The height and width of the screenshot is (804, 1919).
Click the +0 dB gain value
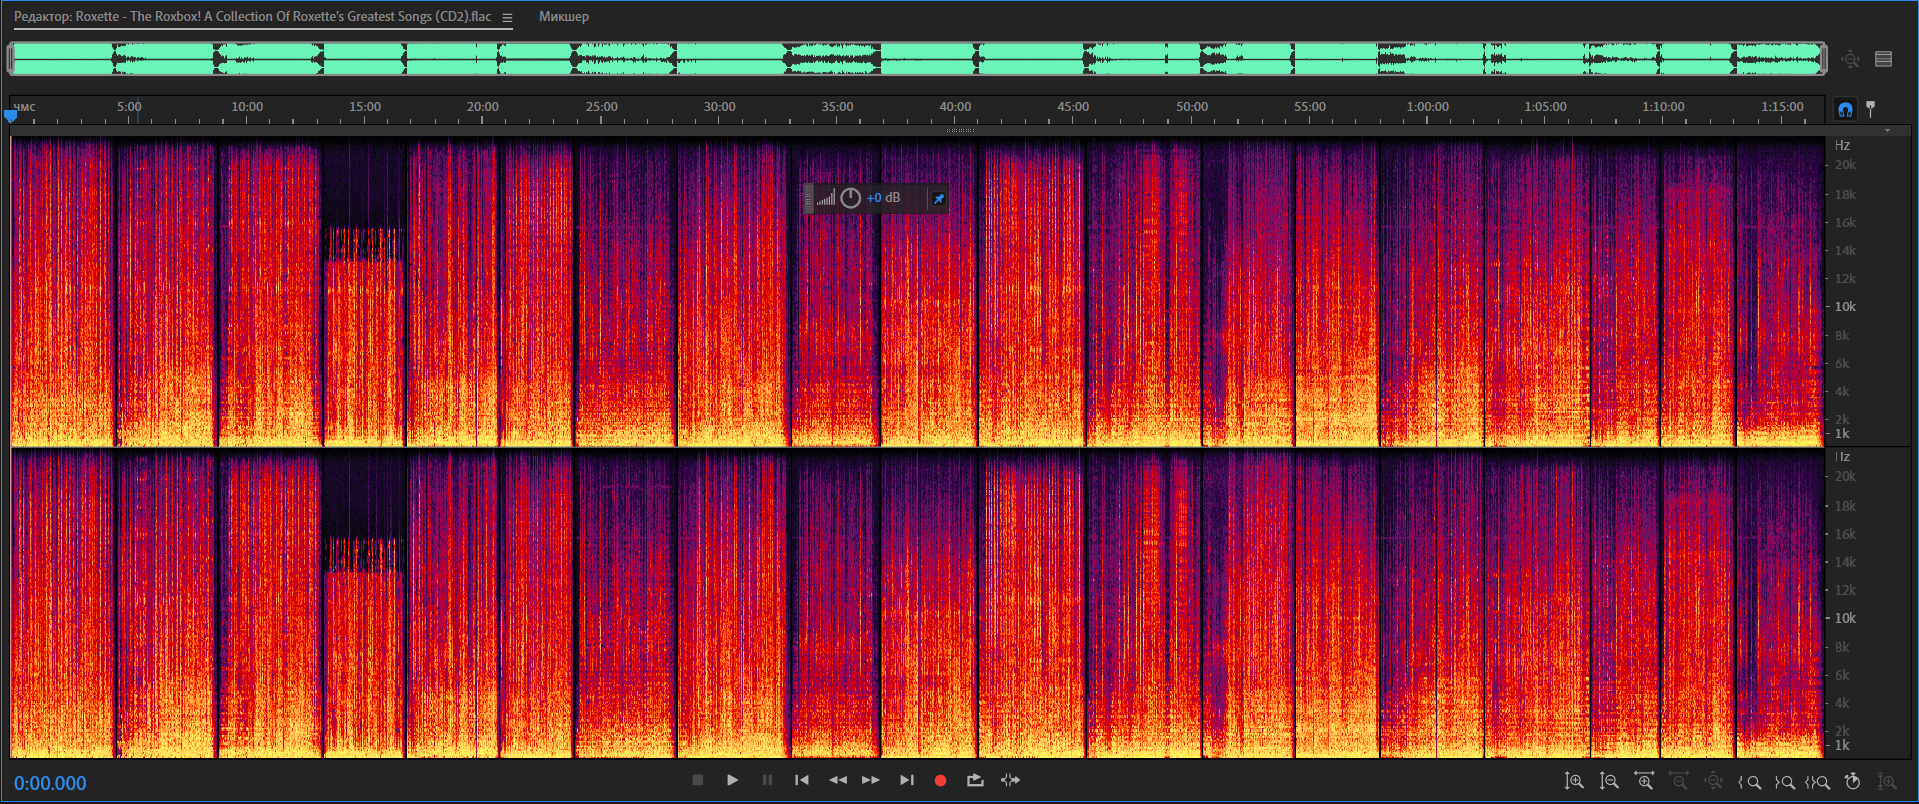click(x=883, y=198)
